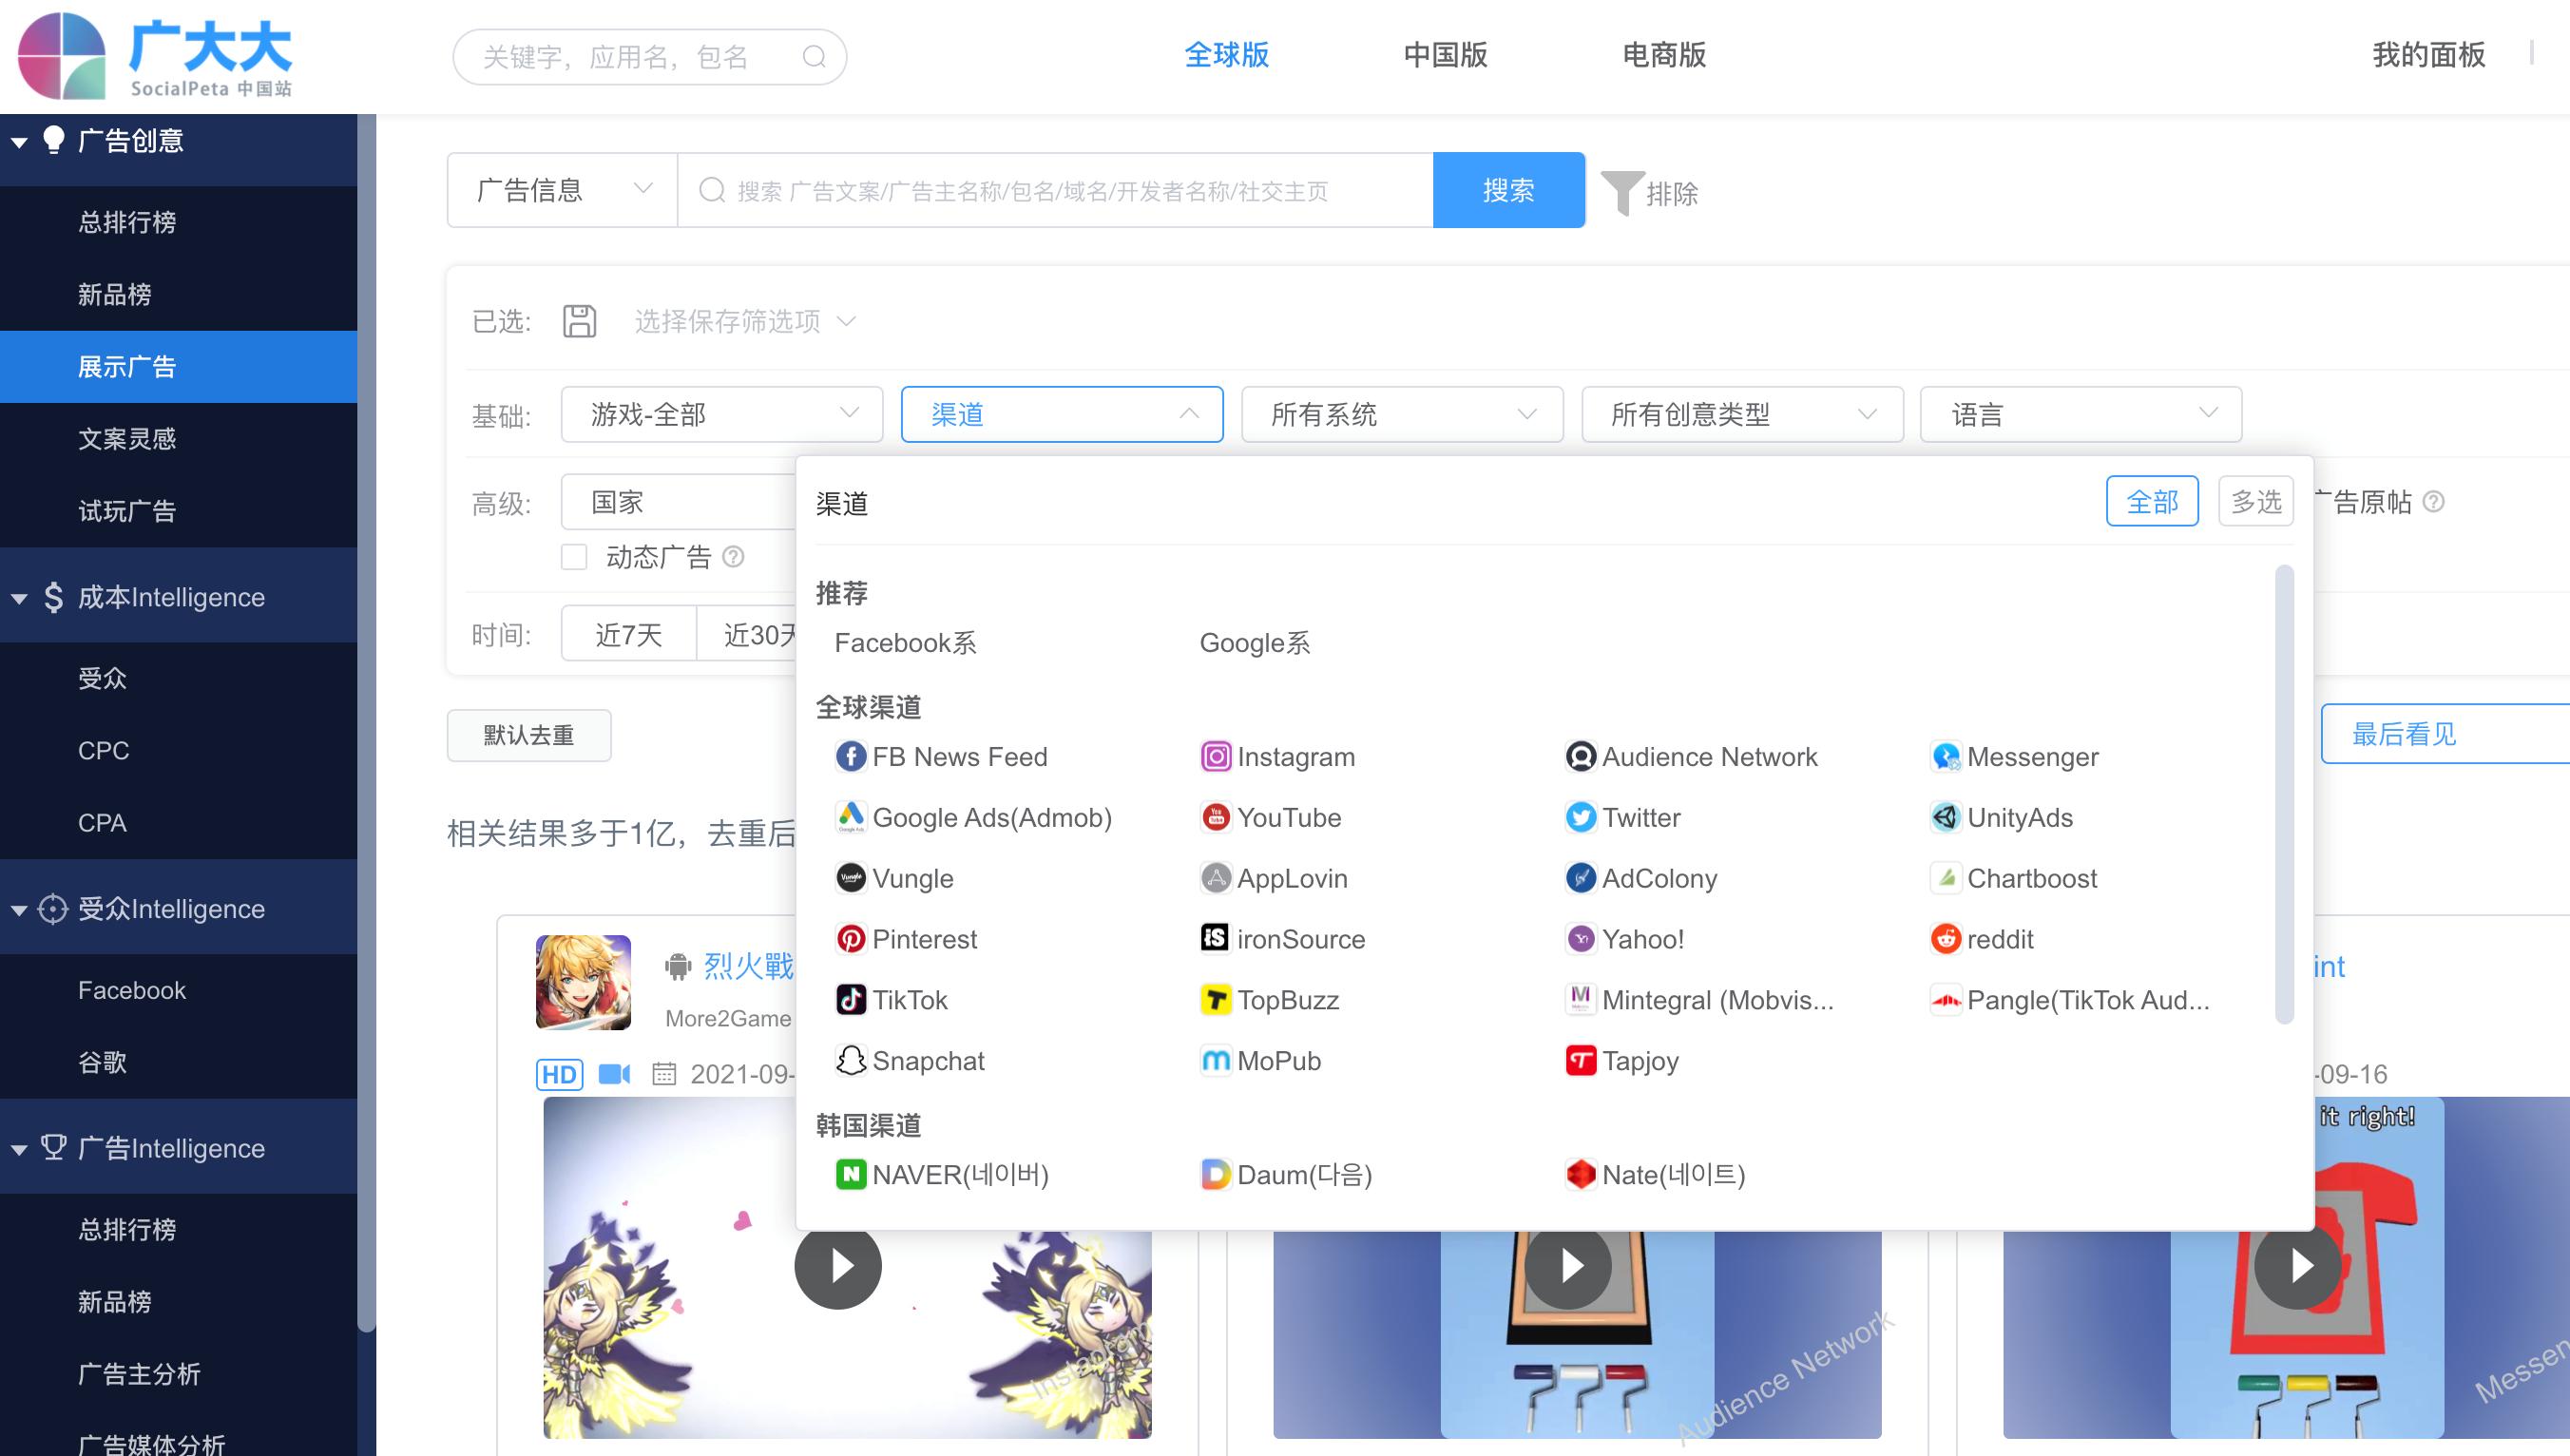
Task: Select 全部 in the channel panel
Action: pos(2151,501)
